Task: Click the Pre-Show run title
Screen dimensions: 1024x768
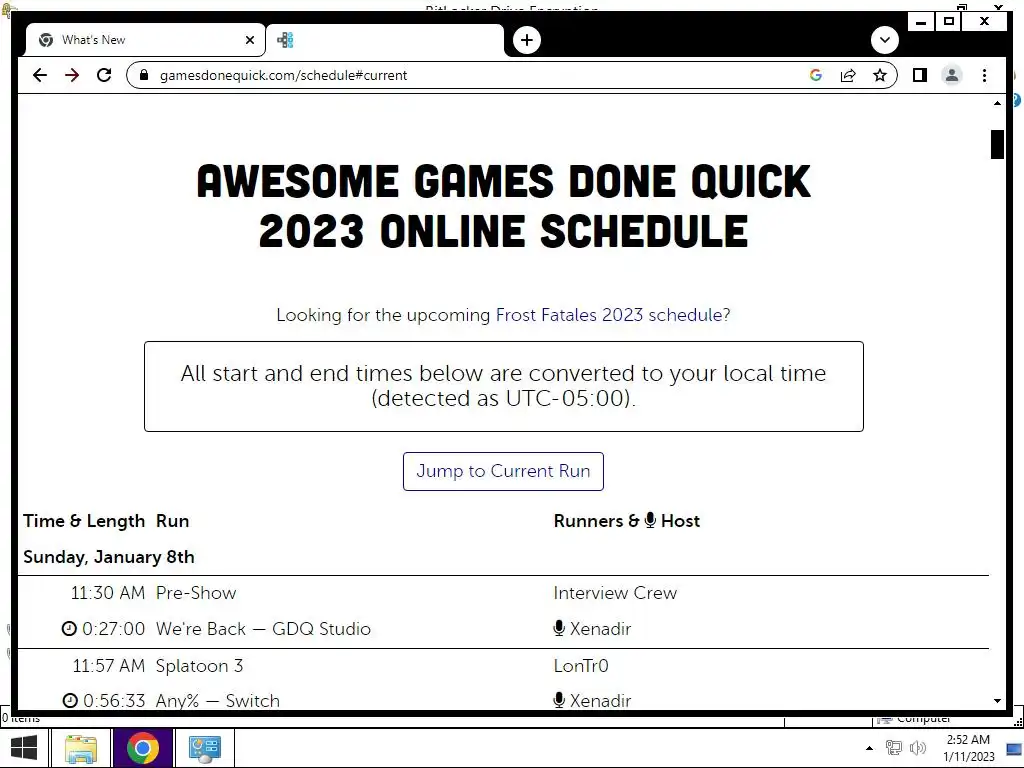Action: pyautogui.click(x=196, y=593)
